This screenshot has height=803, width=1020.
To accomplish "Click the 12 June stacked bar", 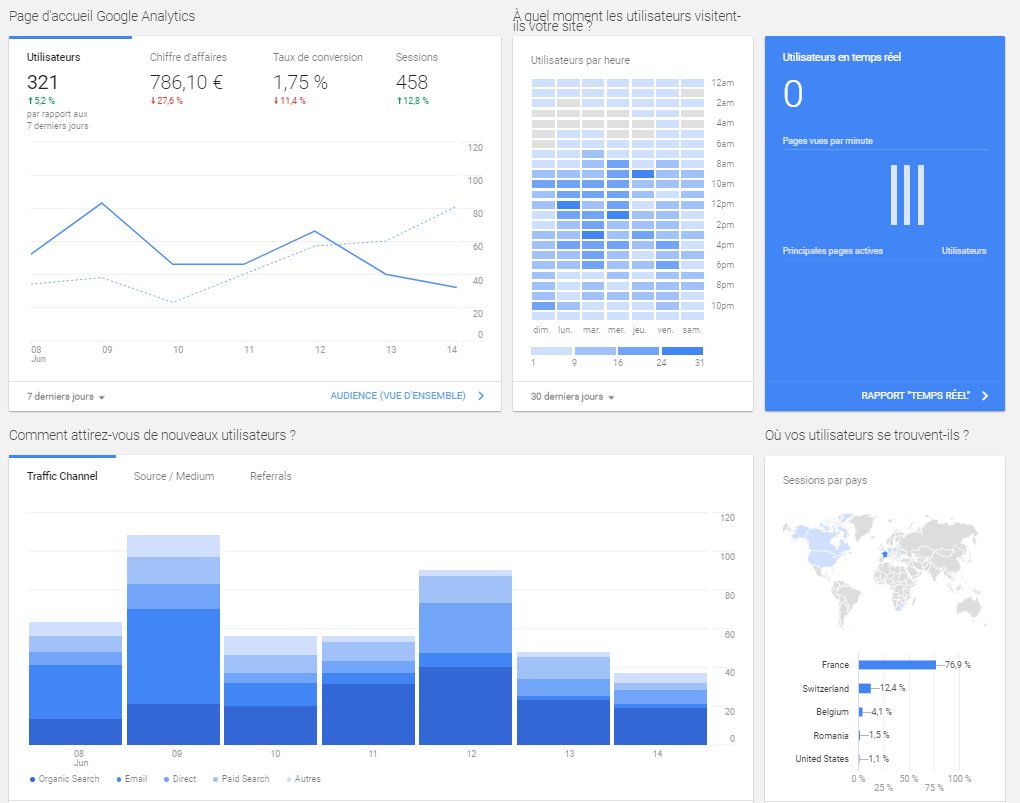I will (465, 657).
